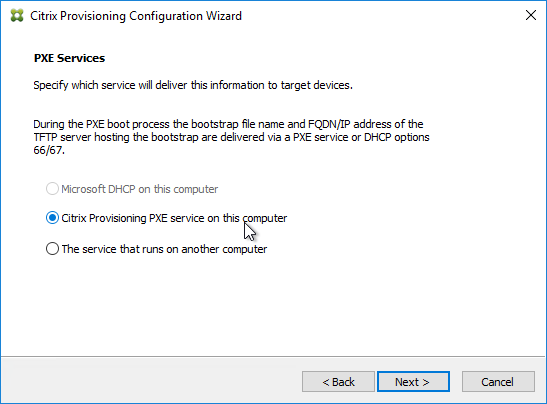Return to the previous page with Back
The height and width of the screenshot is (404, 547).
coord(338,382)
